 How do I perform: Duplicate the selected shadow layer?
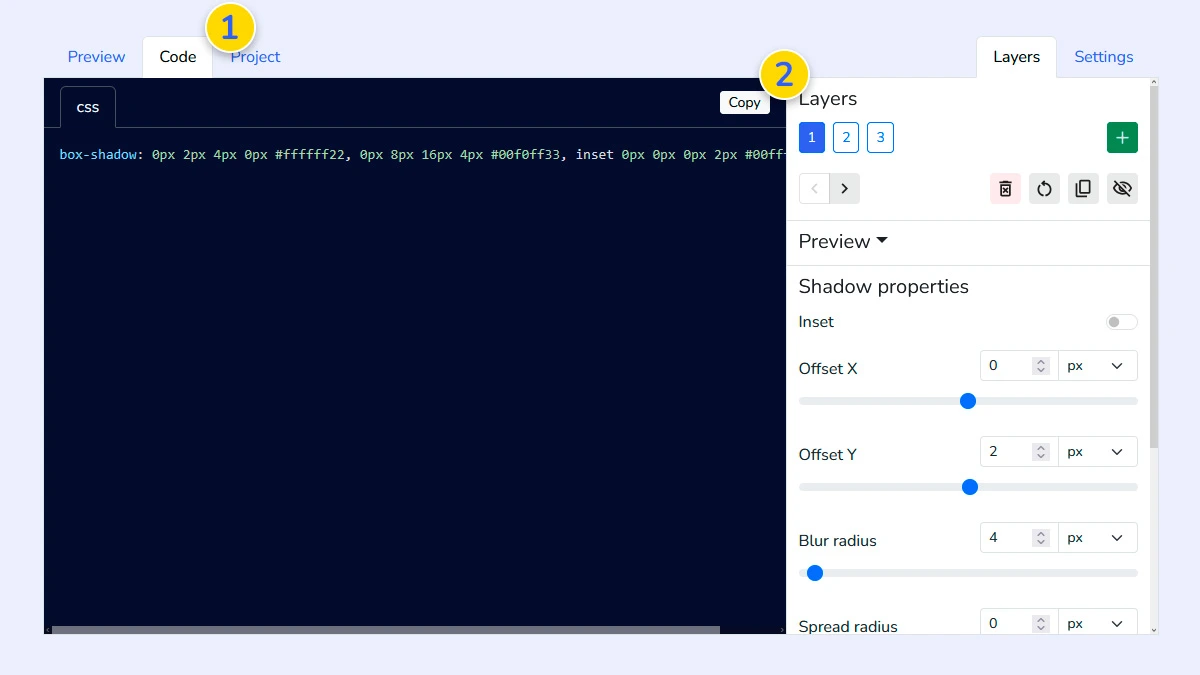1083,188
